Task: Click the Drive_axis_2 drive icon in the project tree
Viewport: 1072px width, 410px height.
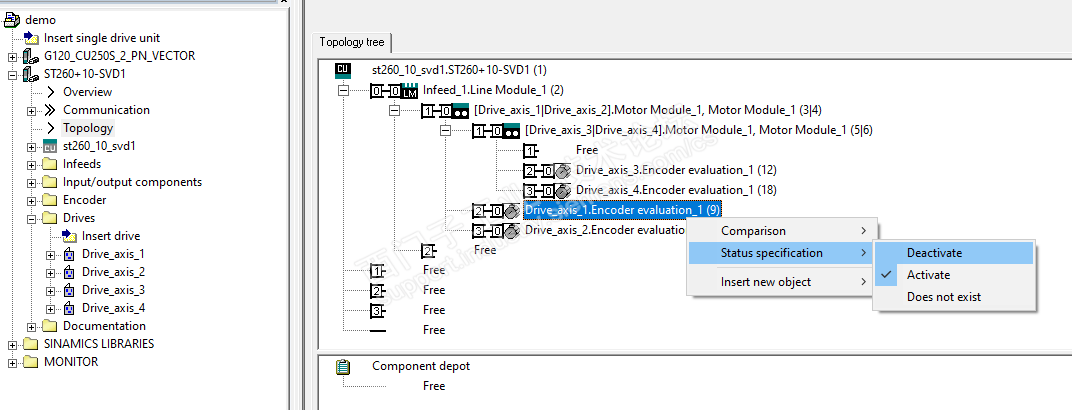Action: tap(69, 272)
